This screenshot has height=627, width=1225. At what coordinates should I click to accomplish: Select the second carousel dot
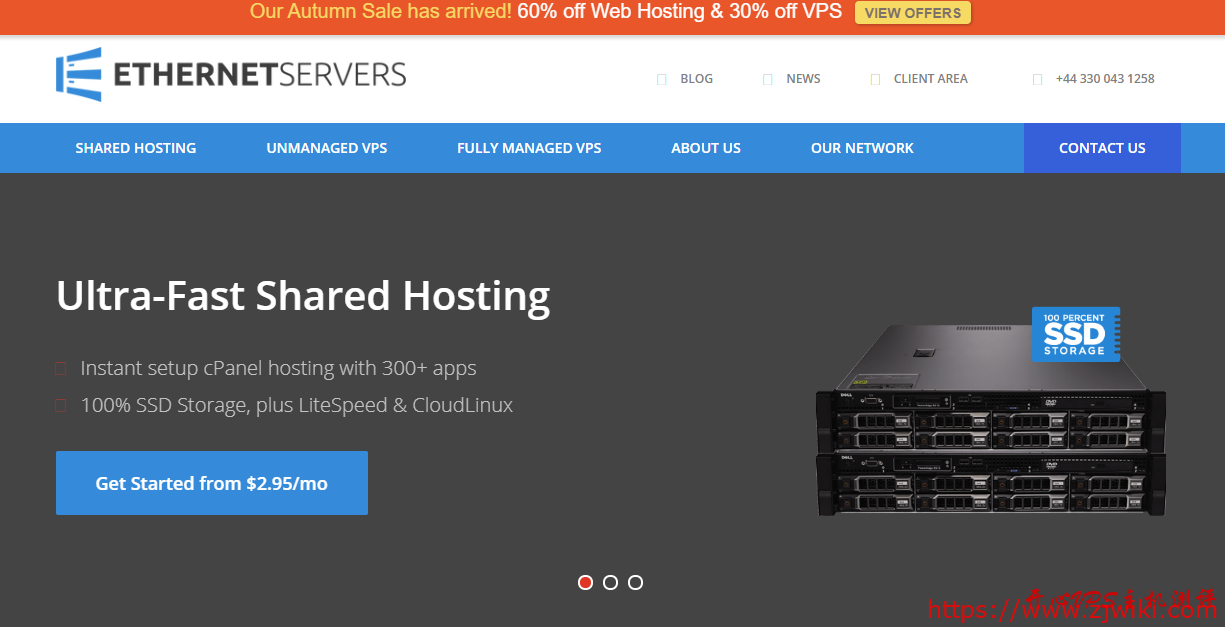click(610, 582)
